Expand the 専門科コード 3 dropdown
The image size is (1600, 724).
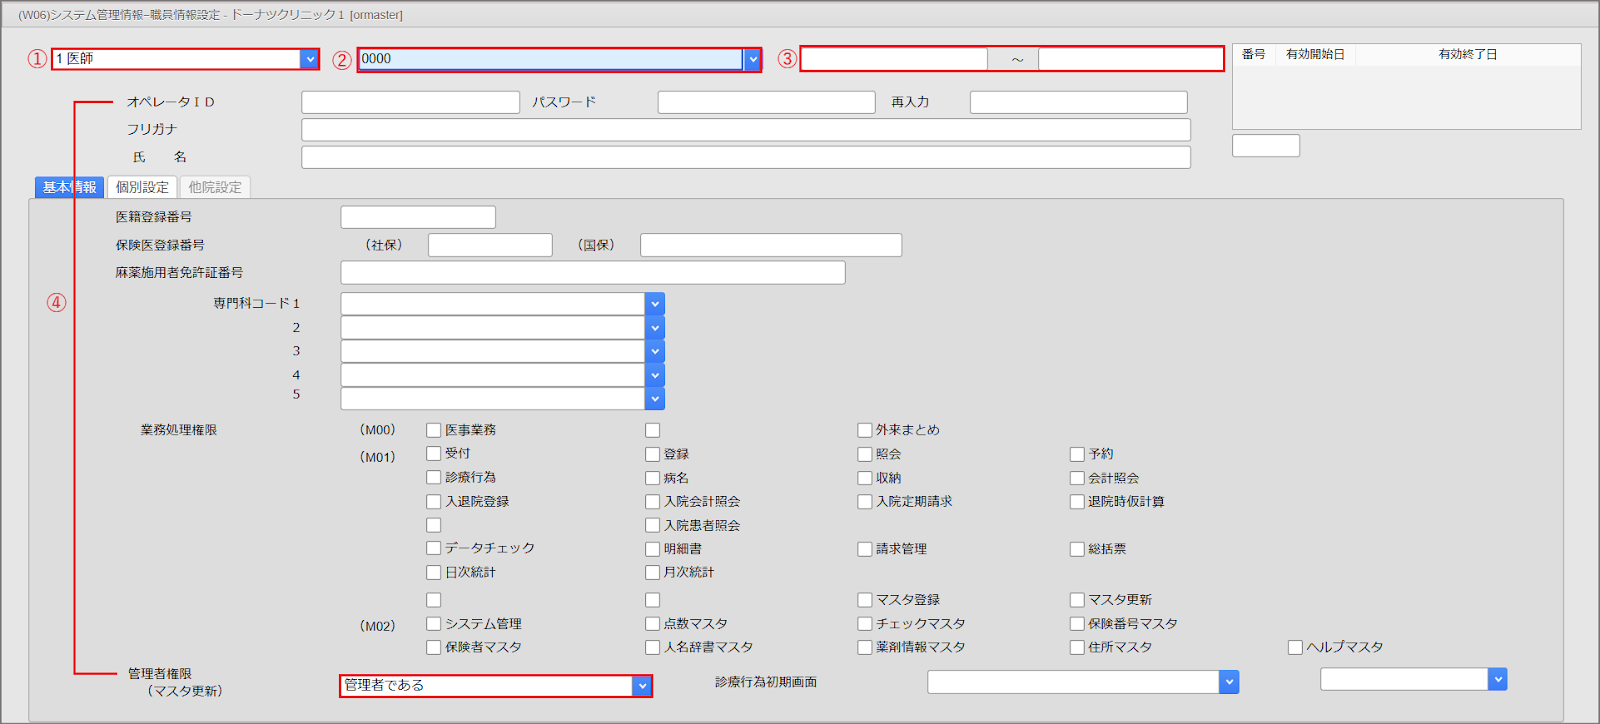(655, 351)
